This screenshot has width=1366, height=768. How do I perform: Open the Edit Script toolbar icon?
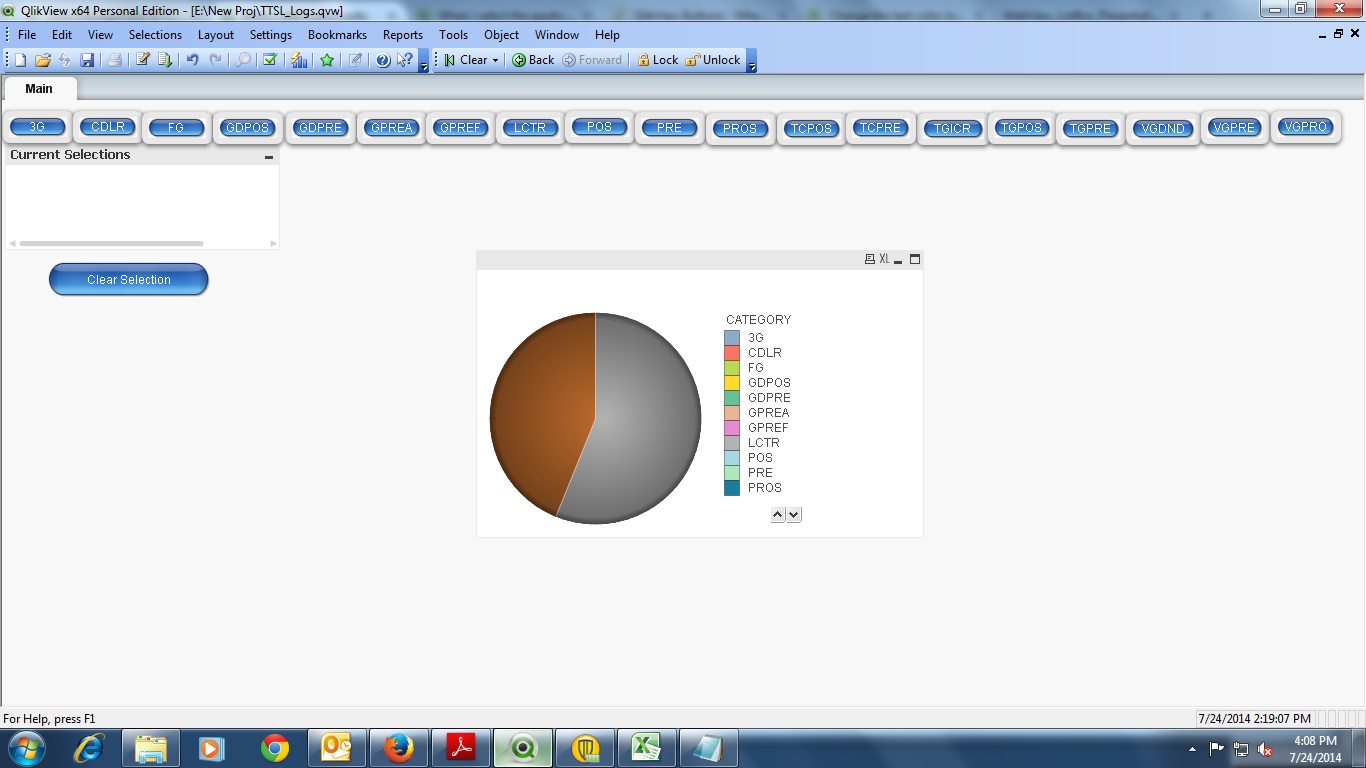(x=143, y=60)
